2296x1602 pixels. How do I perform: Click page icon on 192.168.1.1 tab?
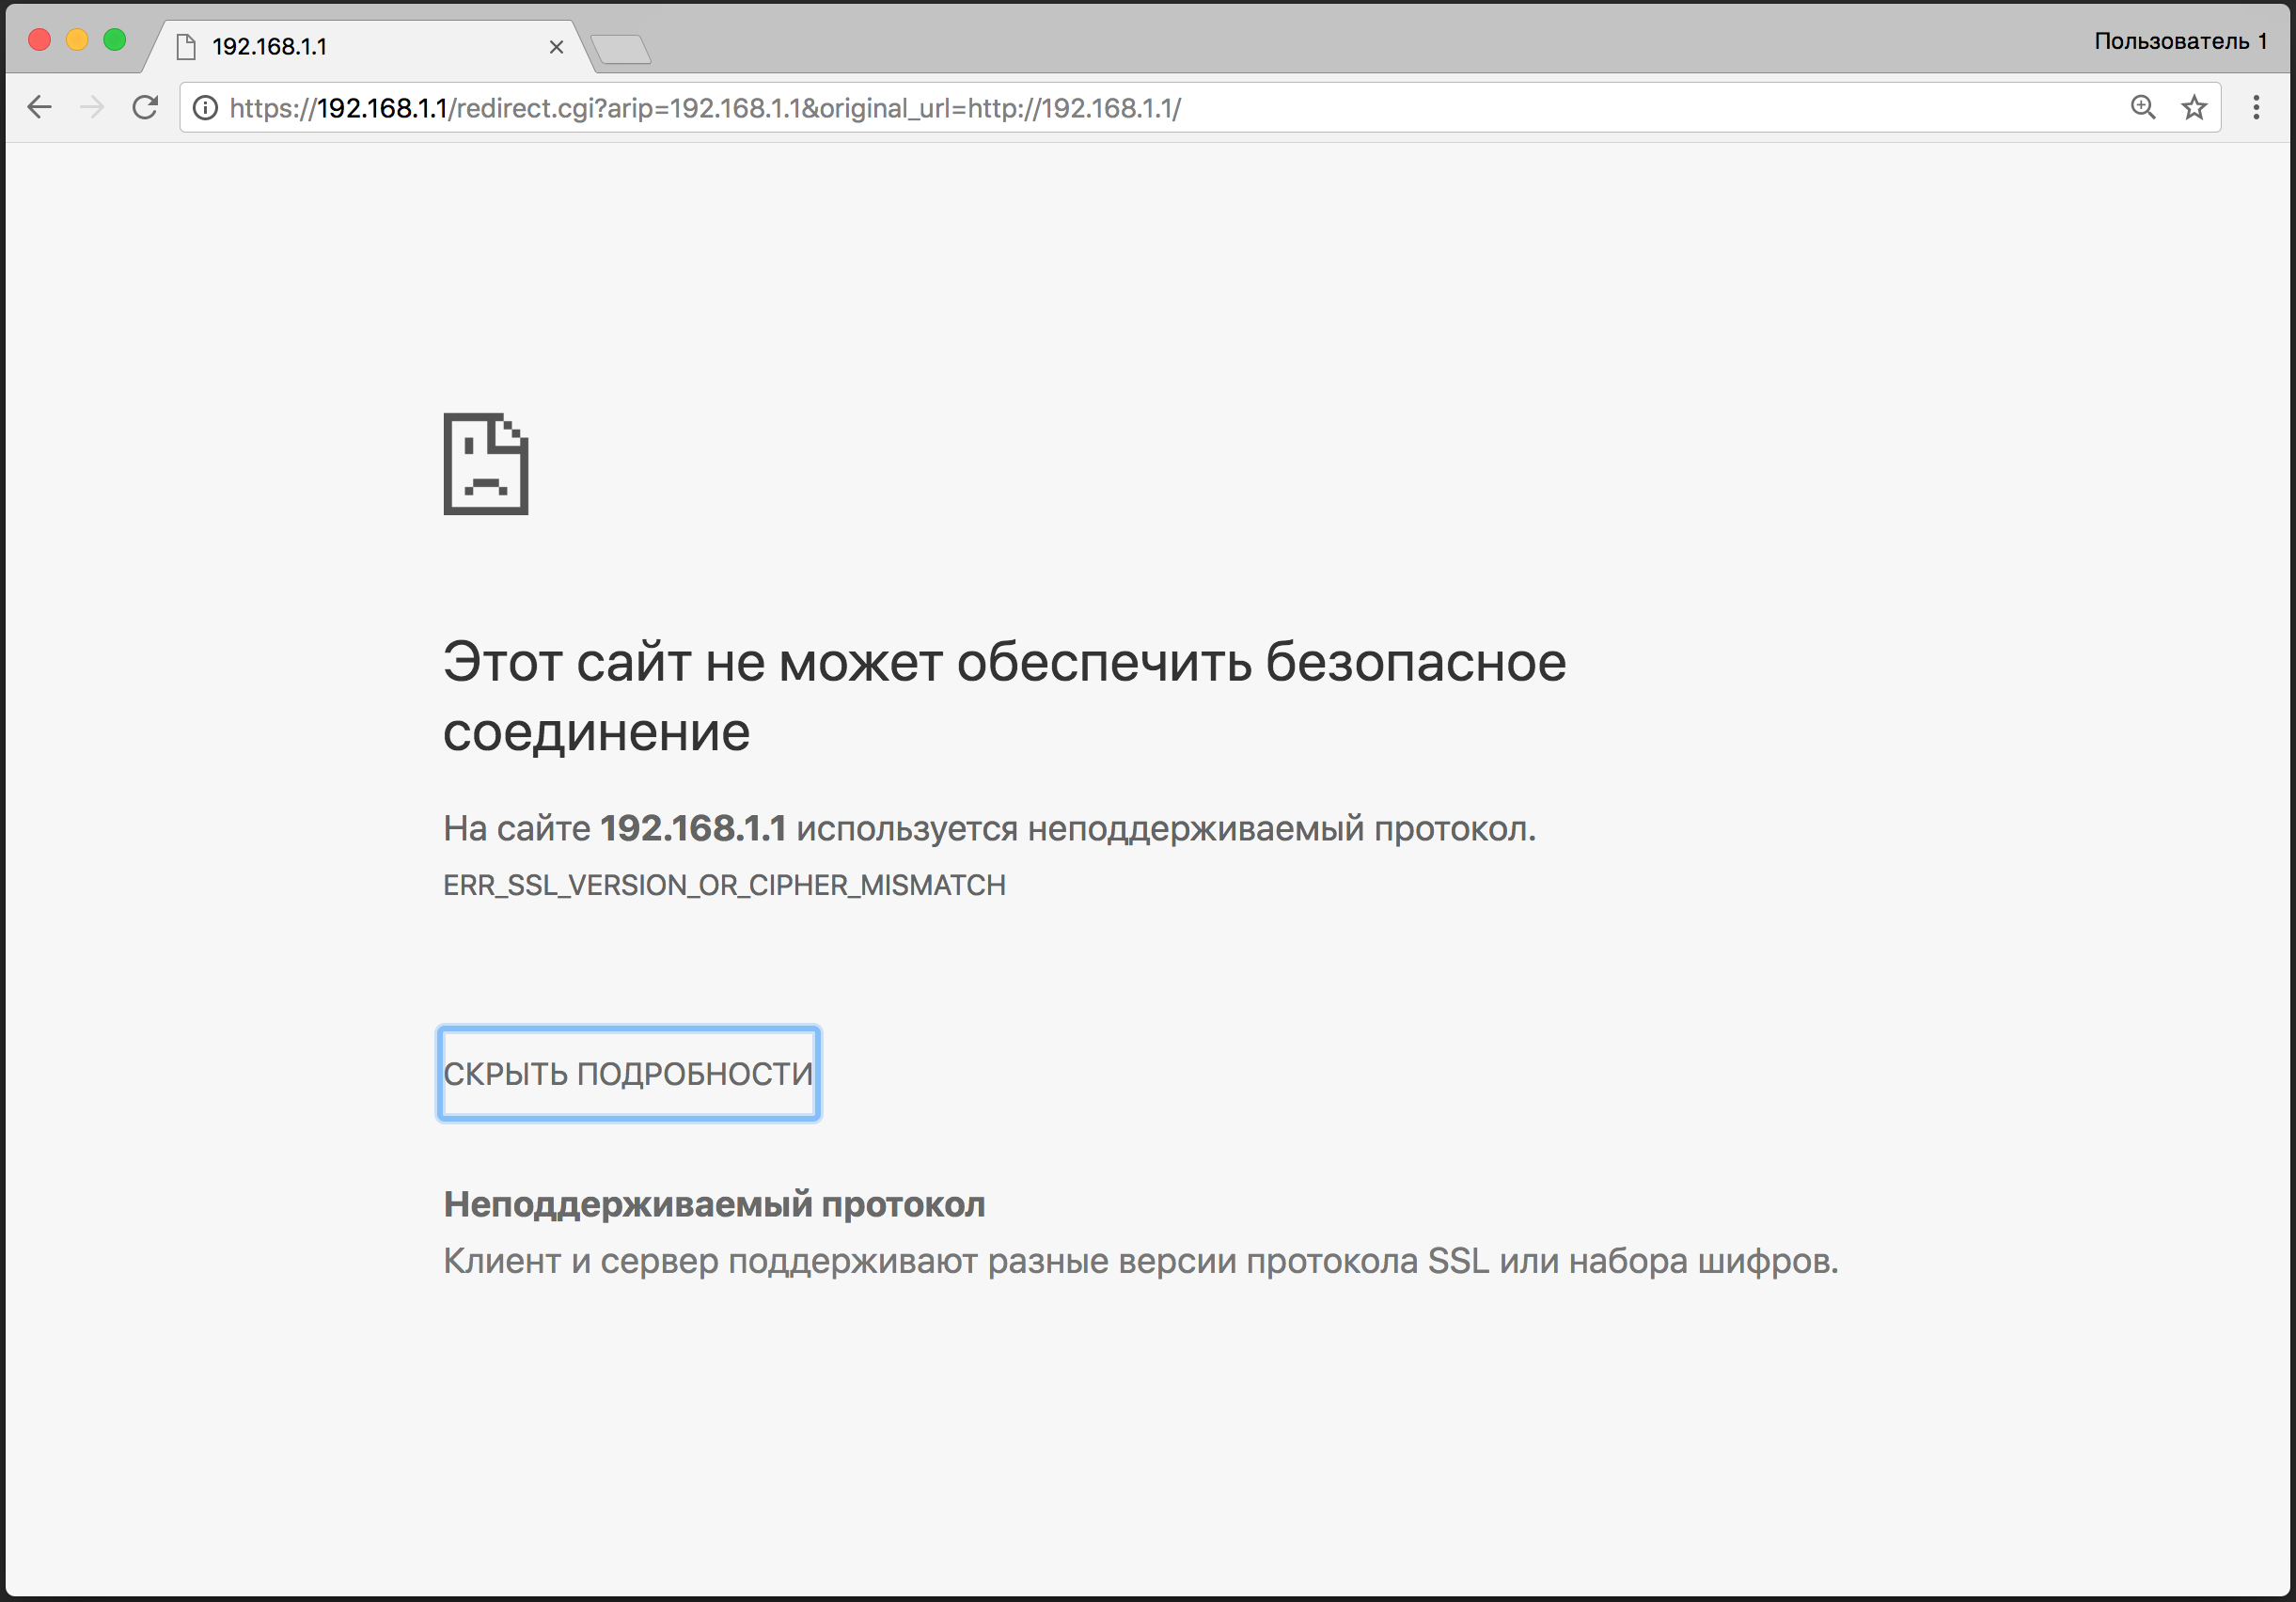click(x=186, y=46)
